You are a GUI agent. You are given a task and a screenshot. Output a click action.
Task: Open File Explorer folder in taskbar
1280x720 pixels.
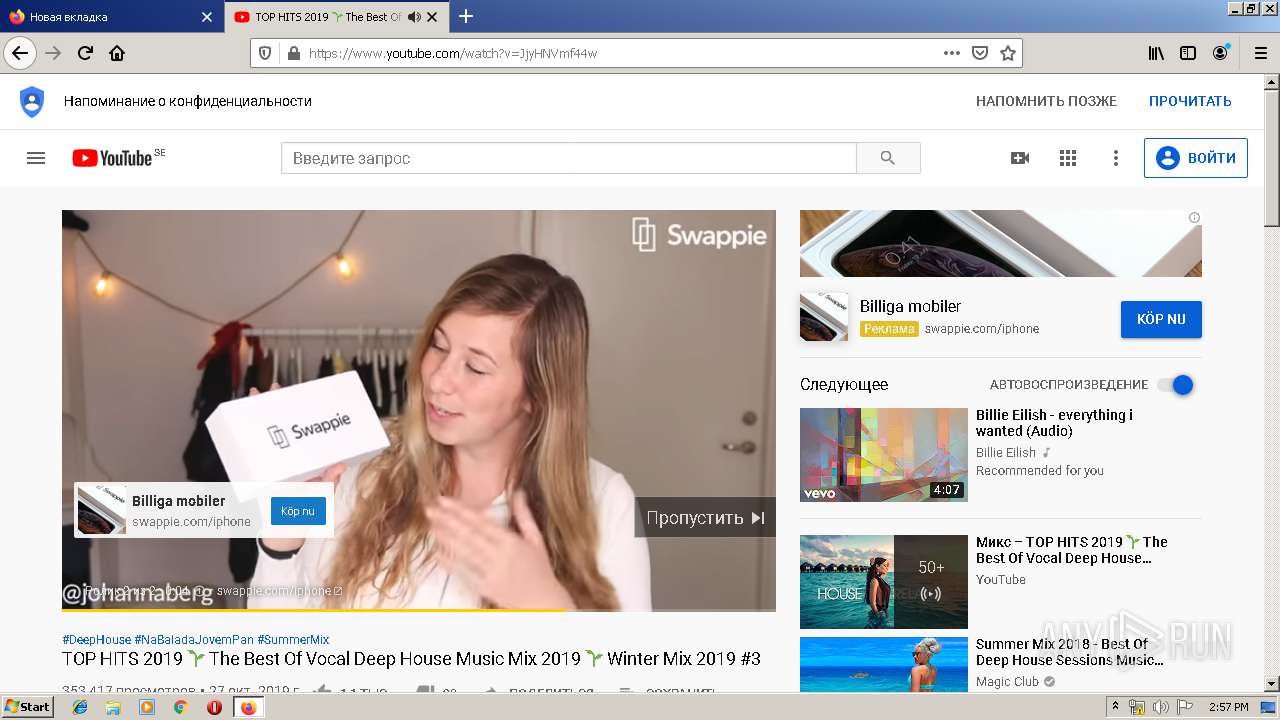(113, 707)
